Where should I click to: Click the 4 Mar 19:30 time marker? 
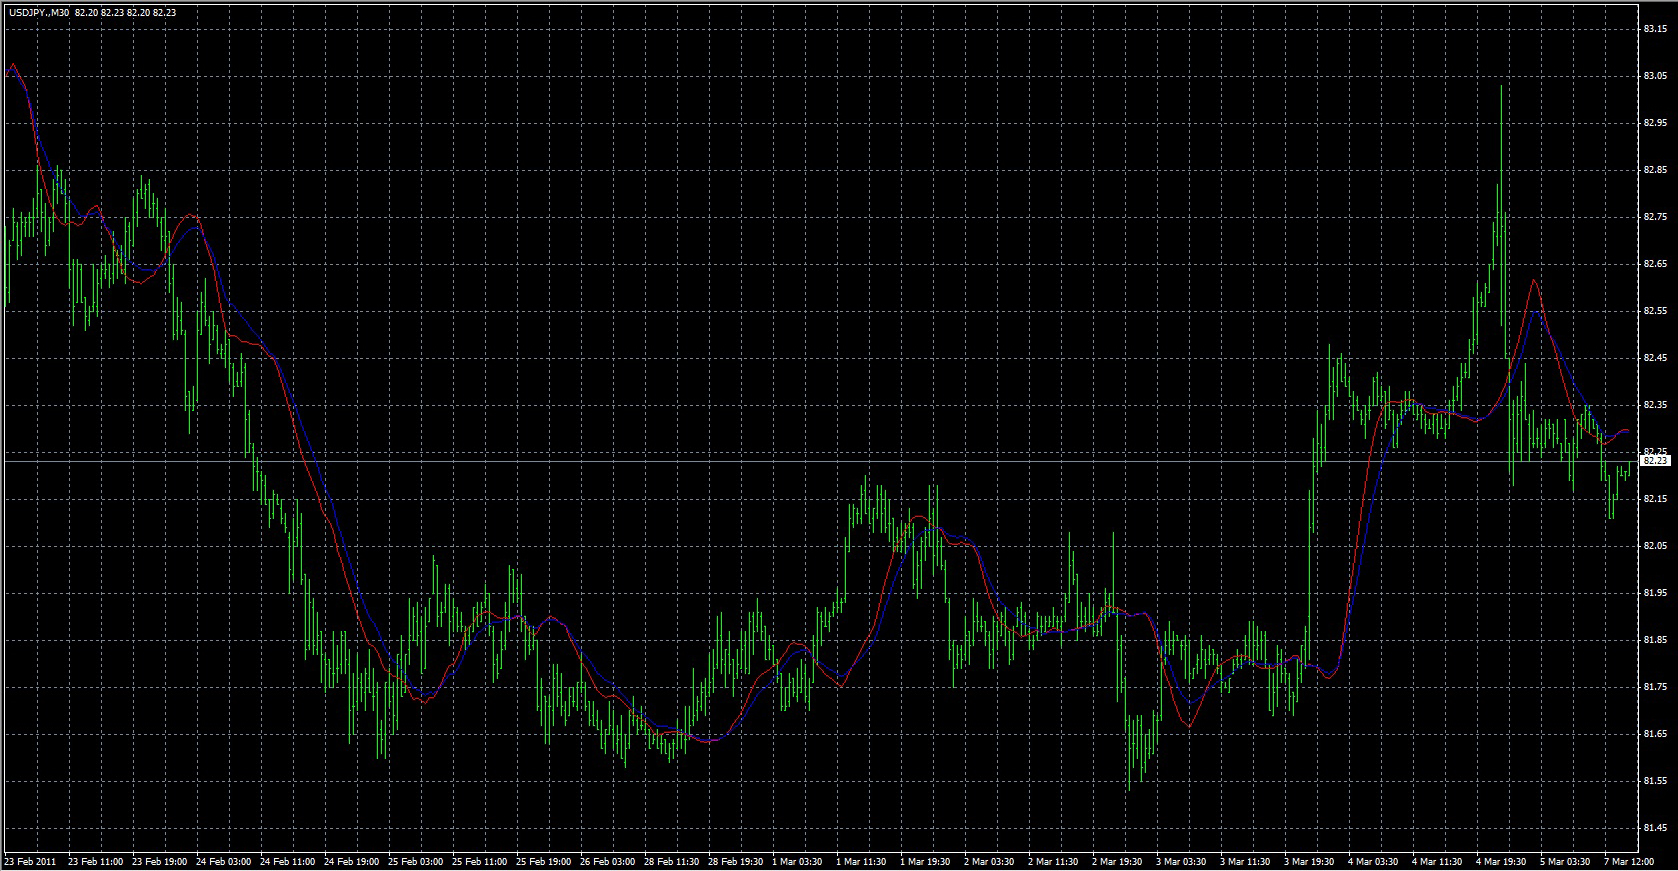(1500, 861)
